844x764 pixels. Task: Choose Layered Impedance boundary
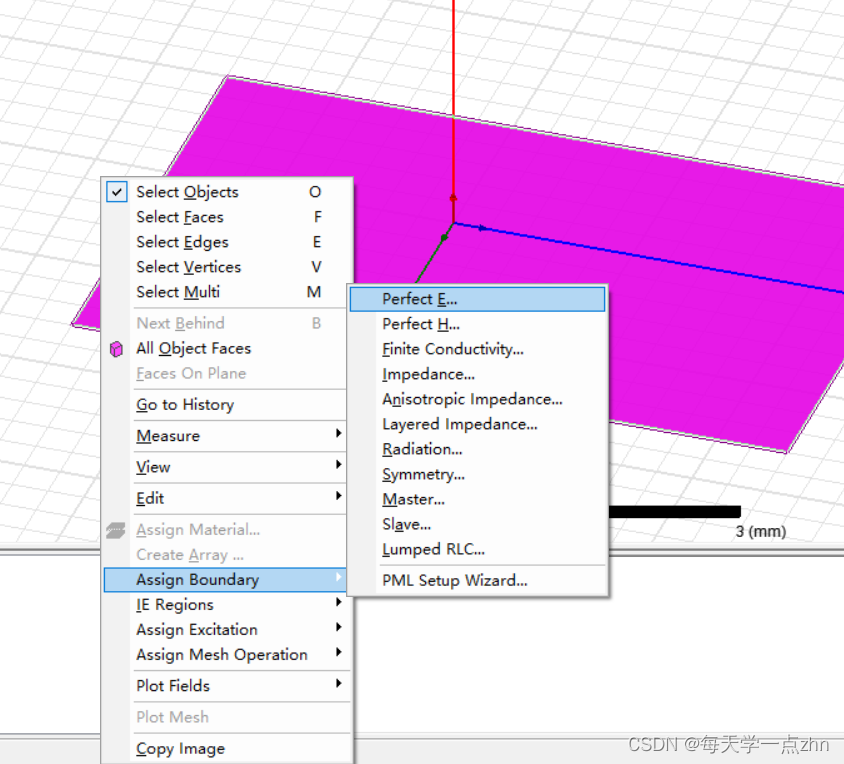[477, 424]
